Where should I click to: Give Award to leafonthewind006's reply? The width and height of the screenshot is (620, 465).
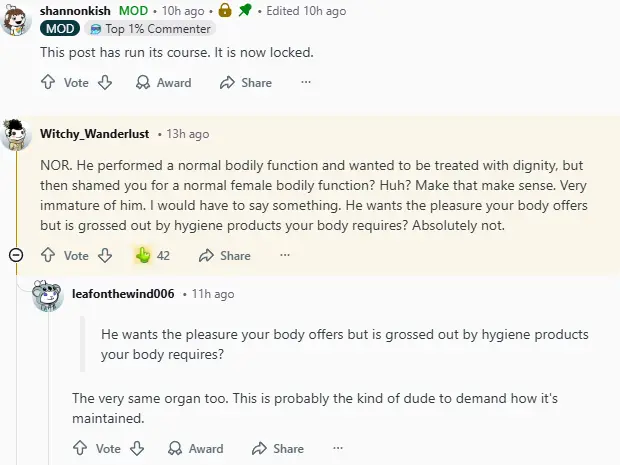pos(196,448)
